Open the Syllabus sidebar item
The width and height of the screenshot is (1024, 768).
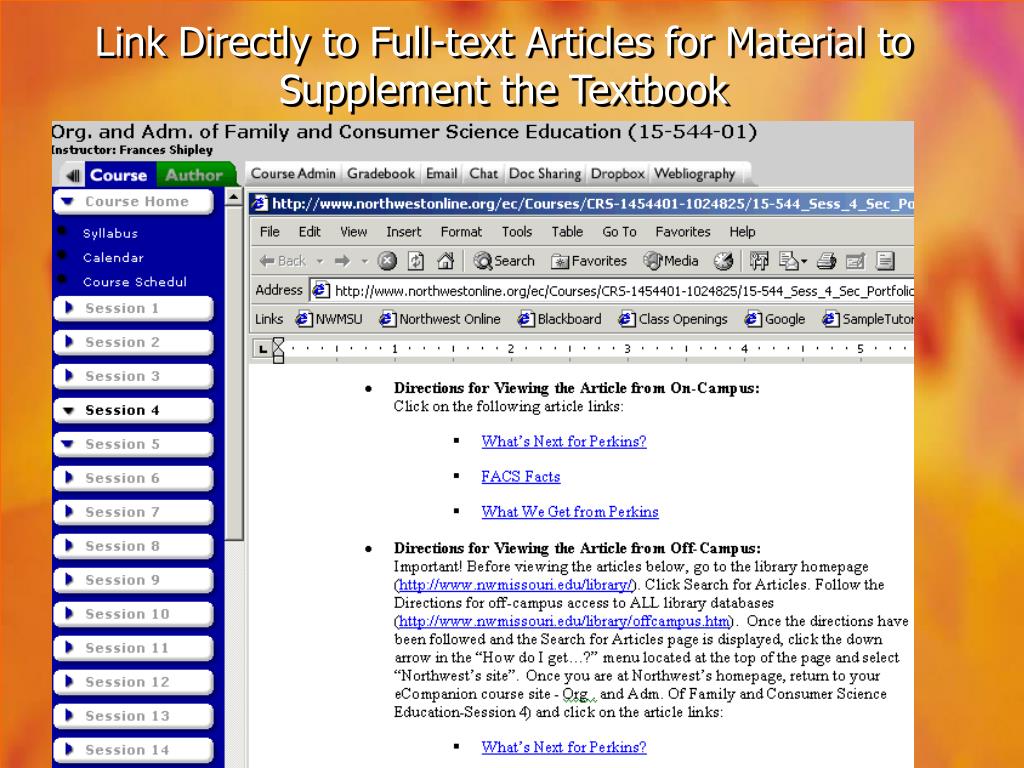(x=110, y=233)
